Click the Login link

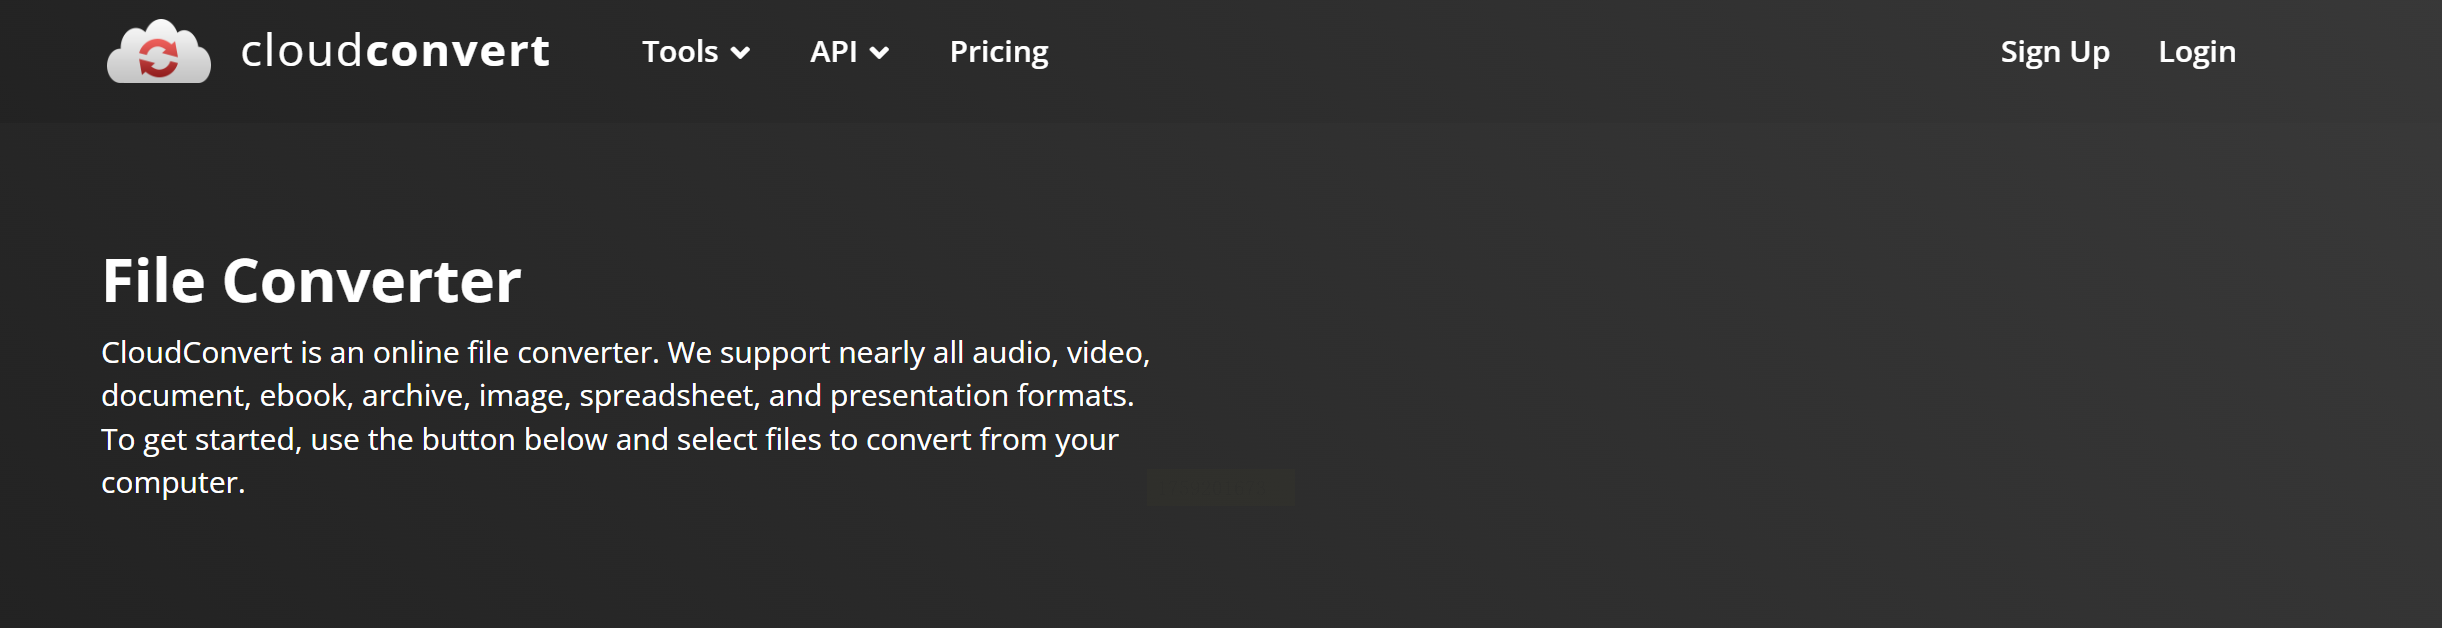click(x=2197, y=52)
